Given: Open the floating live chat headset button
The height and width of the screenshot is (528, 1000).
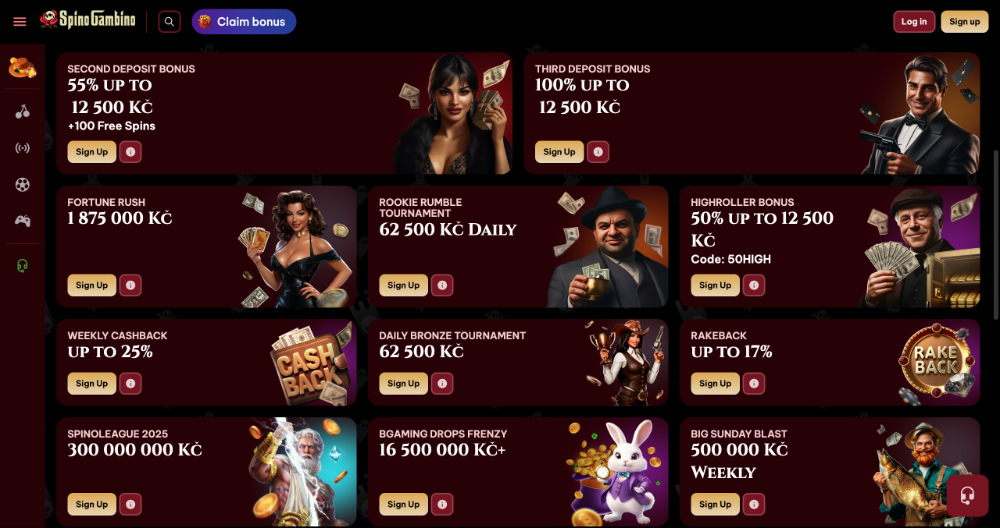Looking at the screenshot, I should click(x=967, y=495).
